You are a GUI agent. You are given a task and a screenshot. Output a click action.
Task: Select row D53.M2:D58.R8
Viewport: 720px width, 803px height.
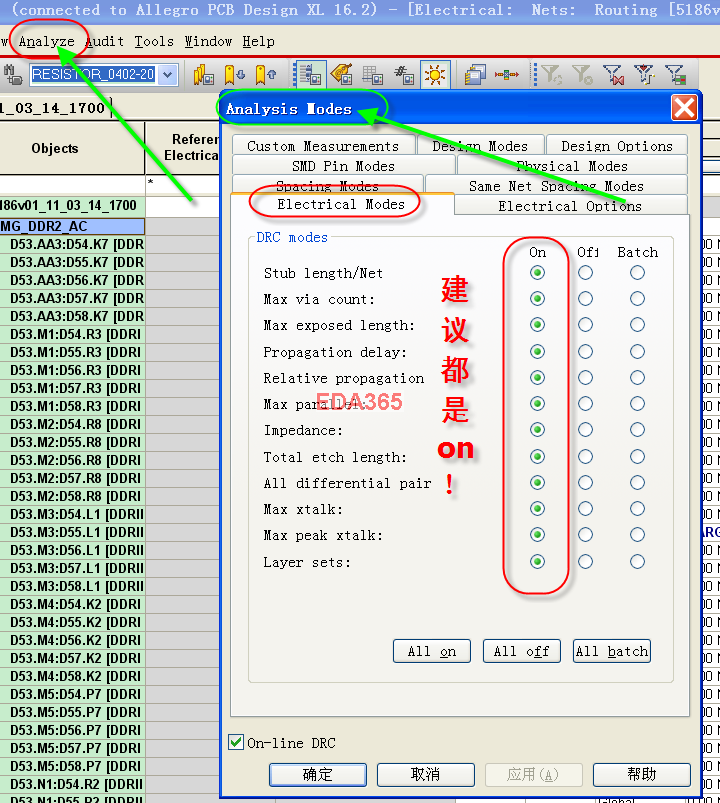[x=72, y=496]
